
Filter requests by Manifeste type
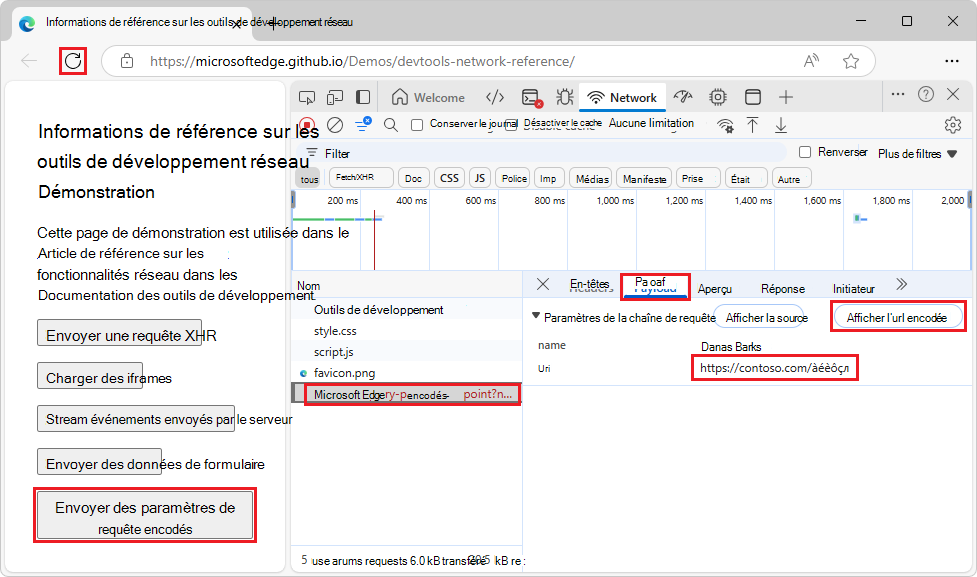[644, 179]
